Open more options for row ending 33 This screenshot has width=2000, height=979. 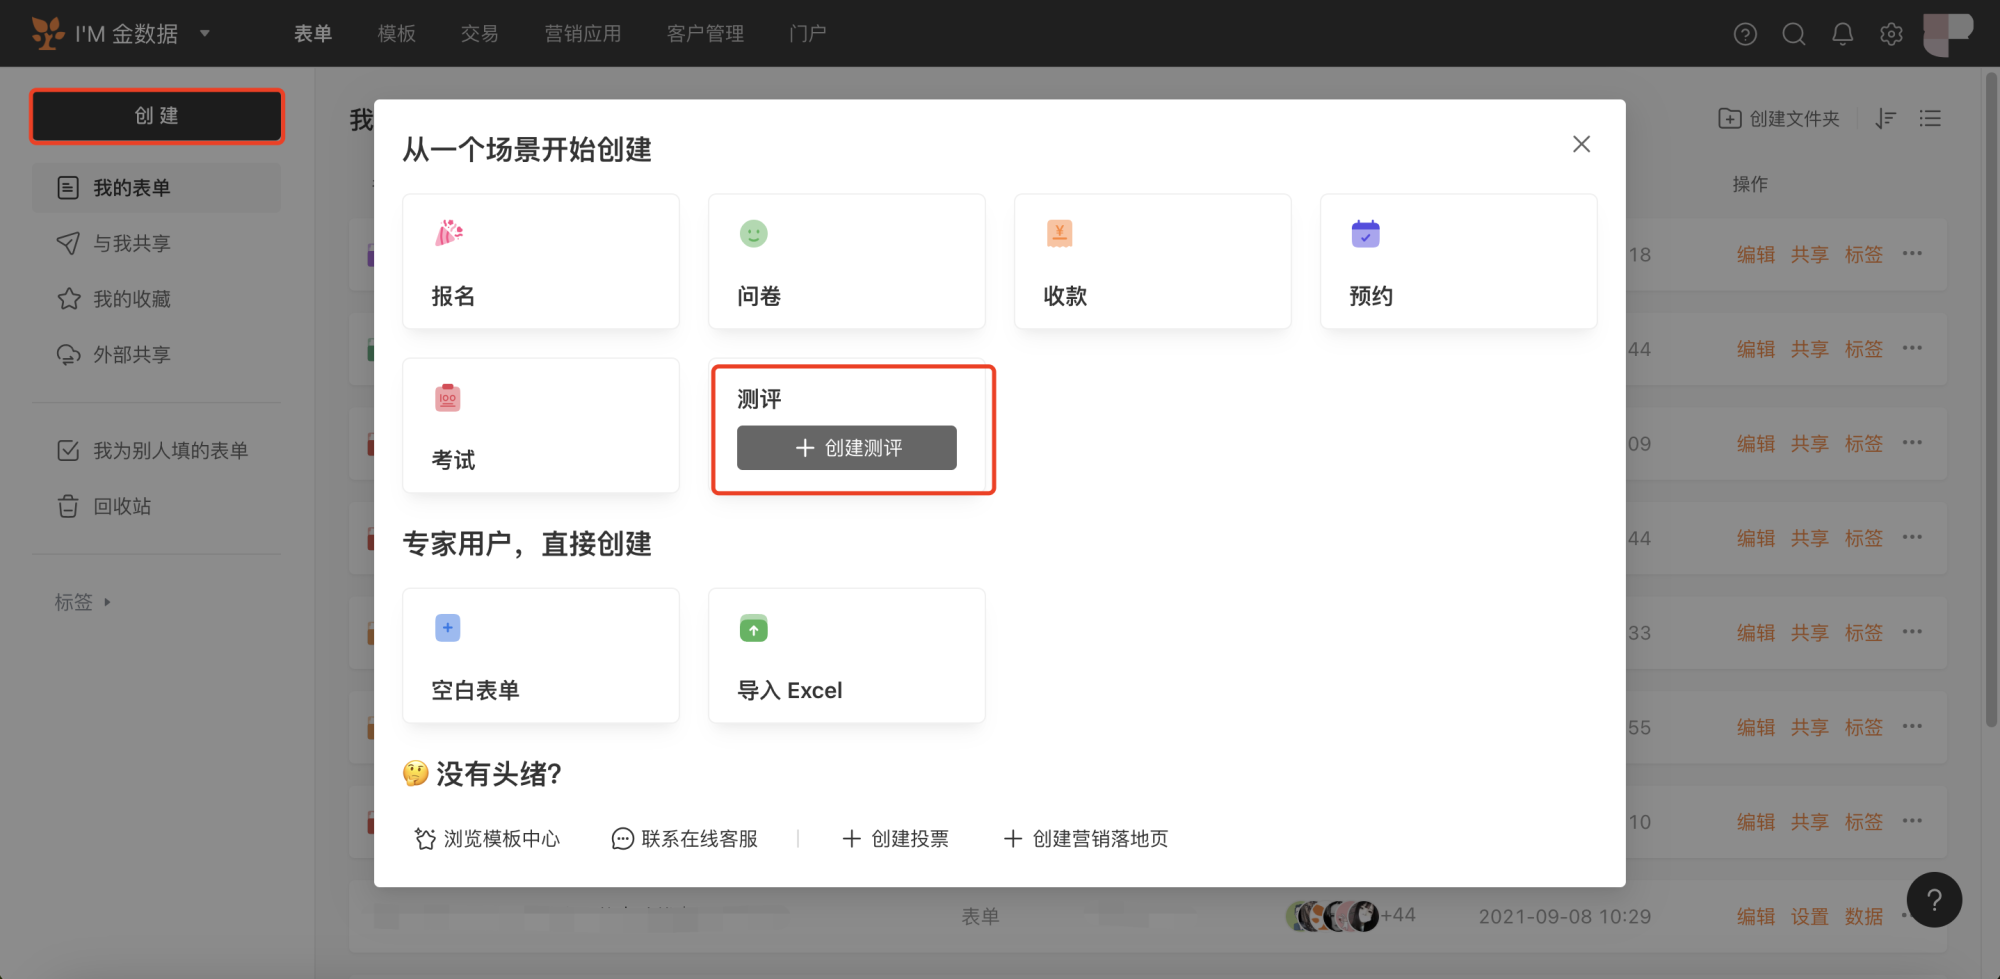(1912, 631)
